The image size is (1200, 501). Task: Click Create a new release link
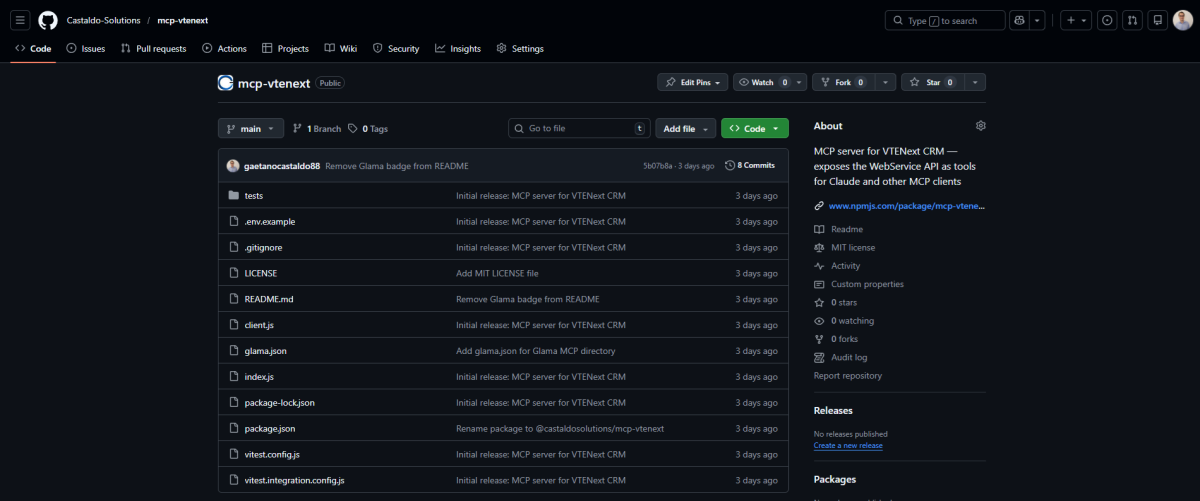point(848,446)
